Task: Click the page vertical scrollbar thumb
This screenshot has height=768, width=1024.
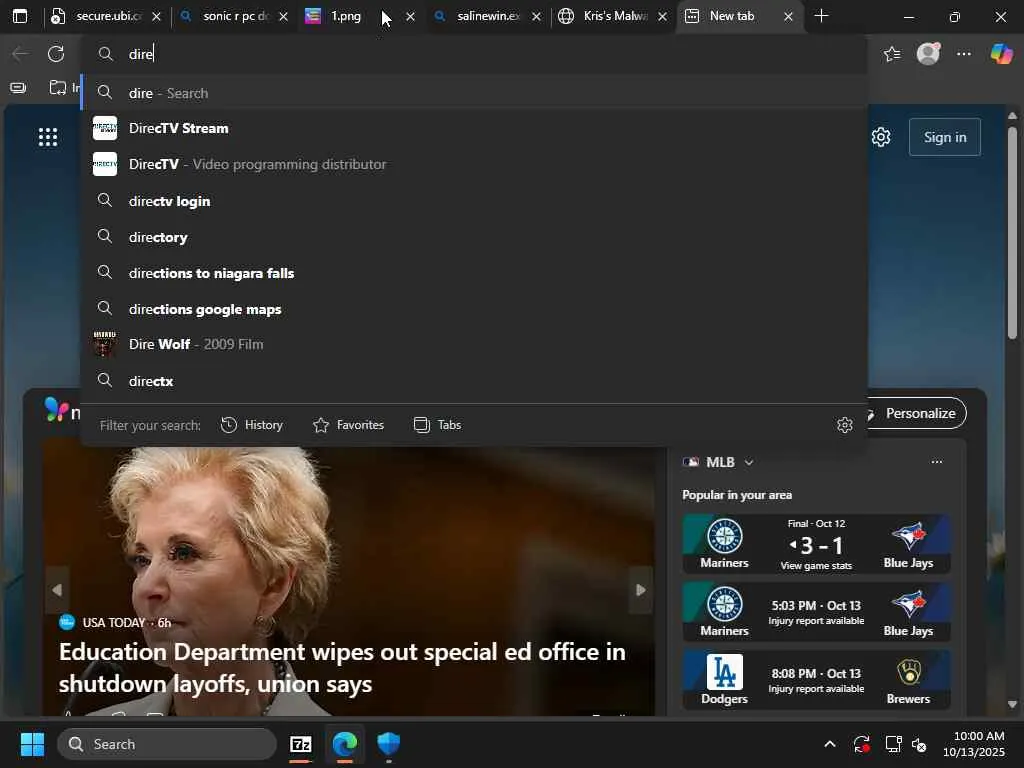Action: [x=1012, y=233]
